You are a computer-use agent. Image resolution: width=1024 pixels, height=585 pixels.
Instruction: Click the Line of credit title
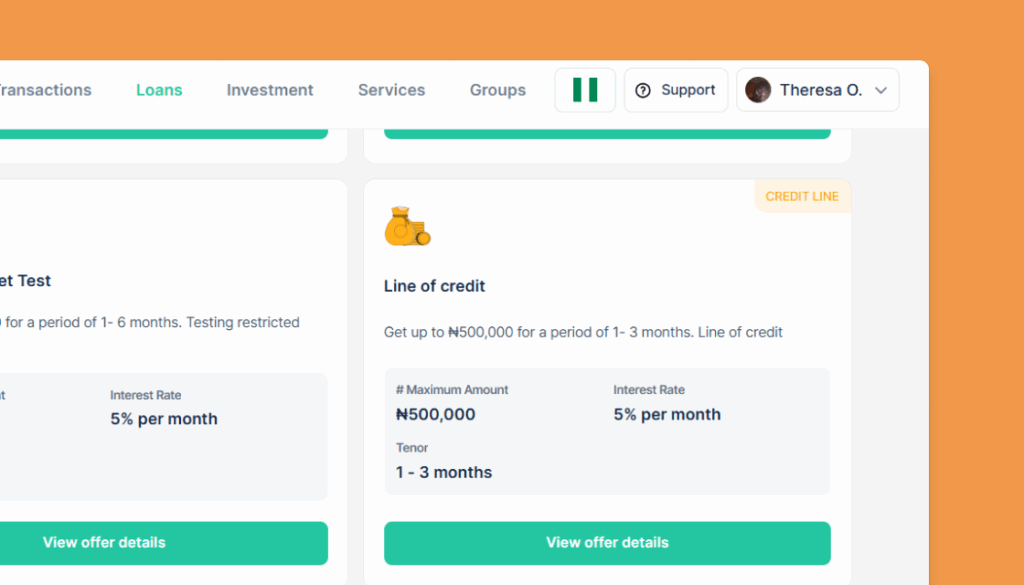[434, 286]
